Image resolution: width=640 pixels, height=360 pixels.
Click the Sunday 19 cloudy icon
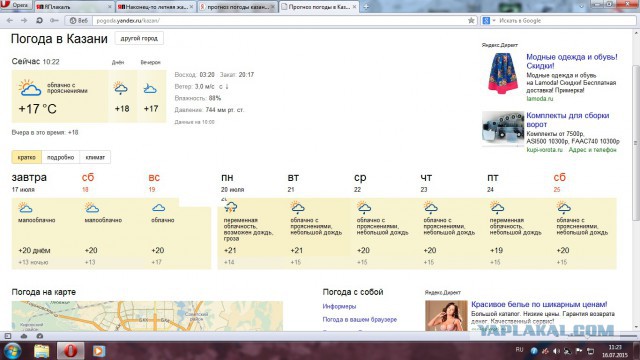click(x=158, y=208)
